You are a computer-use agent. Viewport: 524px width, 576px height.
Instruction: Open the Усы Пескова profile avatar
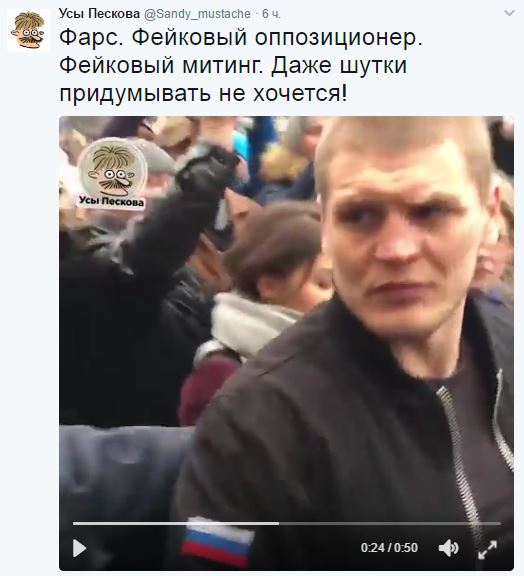pos(28,30)
